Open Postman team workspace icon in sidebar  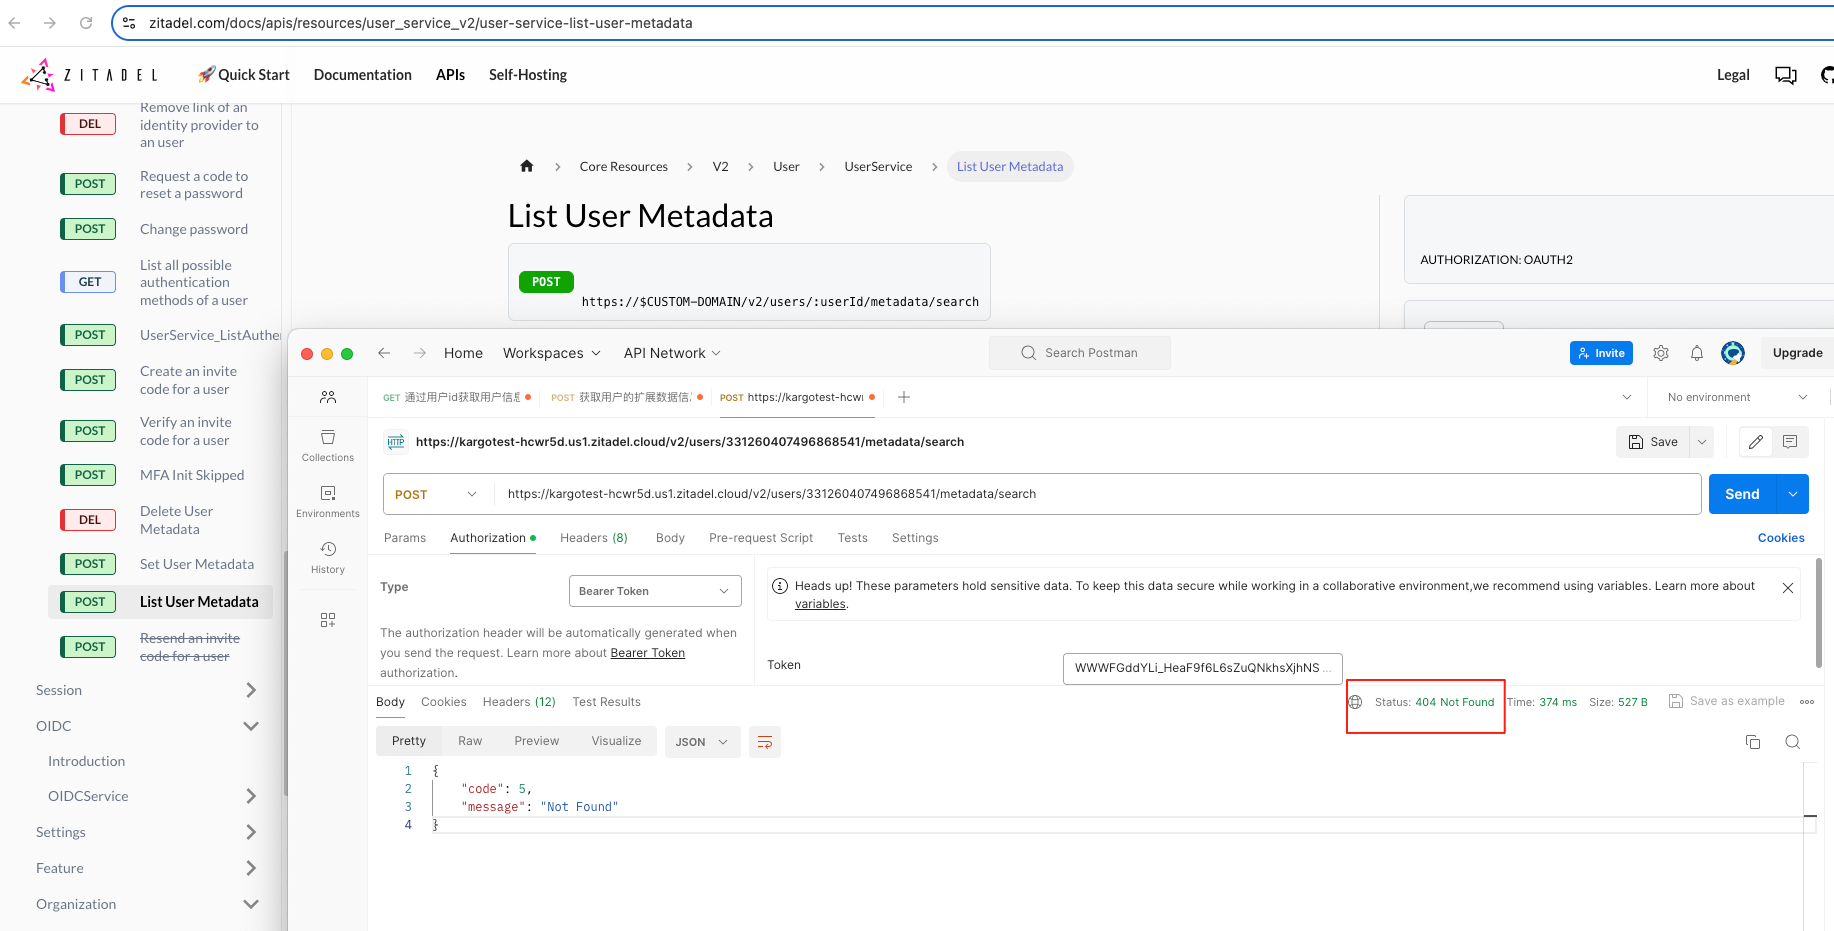click(328, 397)
